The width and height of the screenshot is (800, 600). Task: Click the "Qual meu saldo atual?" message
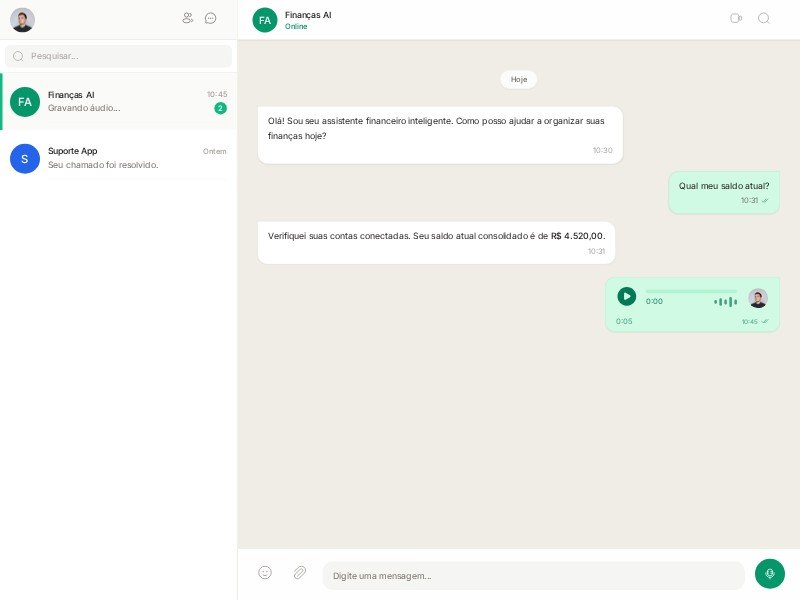coord(723,186)
